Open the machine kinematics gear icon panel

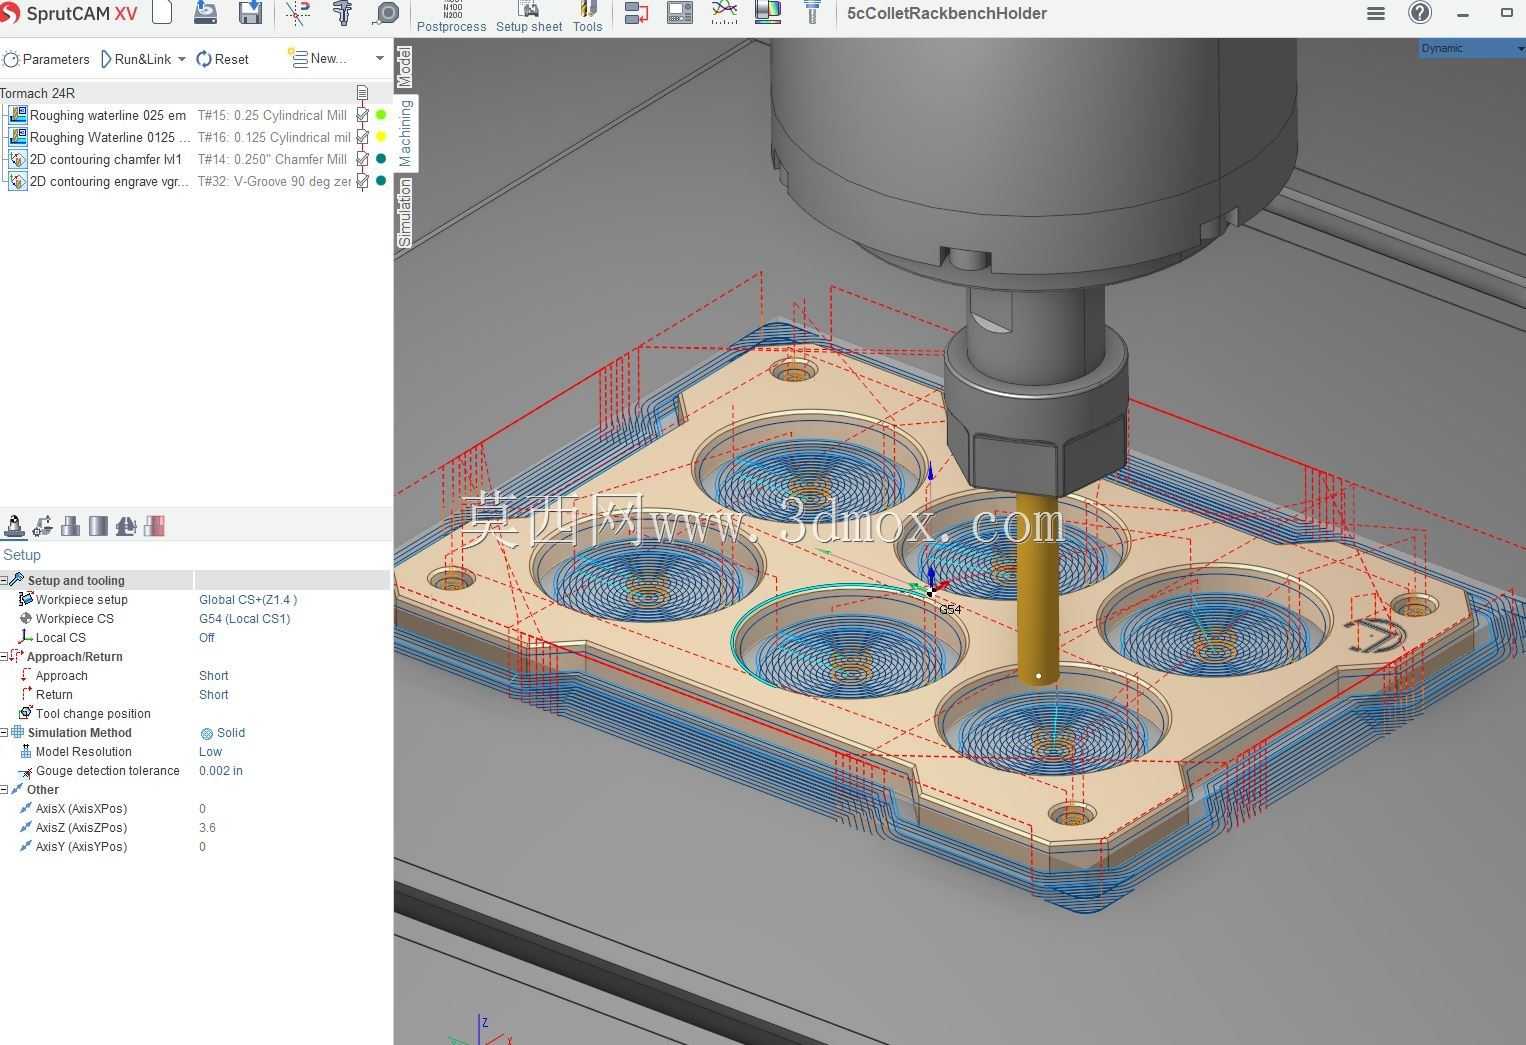(42, 526)
